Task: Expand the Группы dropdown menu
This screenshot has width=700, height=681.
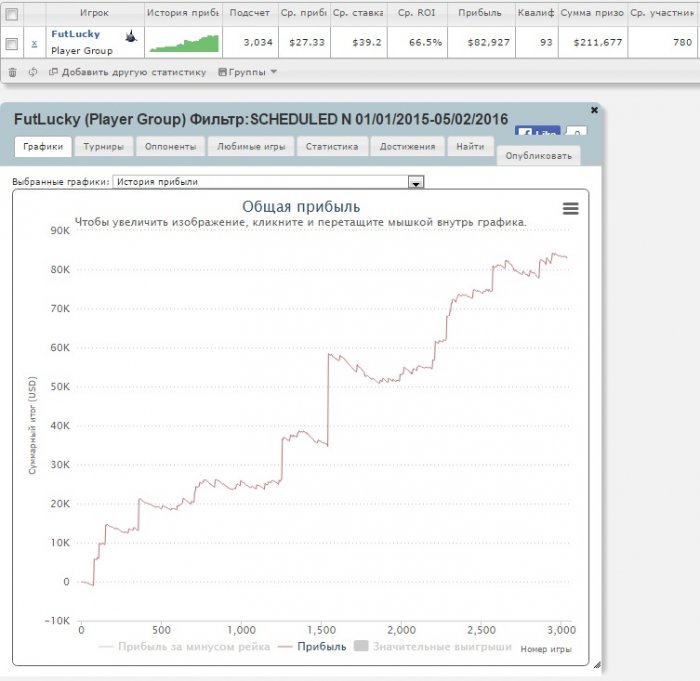Action: click(x=248, y=72)
